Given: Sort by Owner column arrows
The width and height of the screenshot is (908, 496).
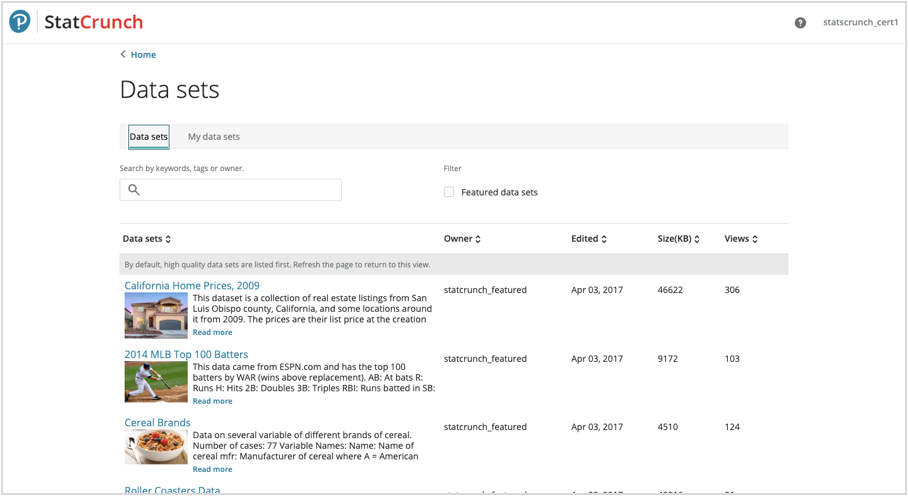Looking at the screenshot, I should click(478, 239).
